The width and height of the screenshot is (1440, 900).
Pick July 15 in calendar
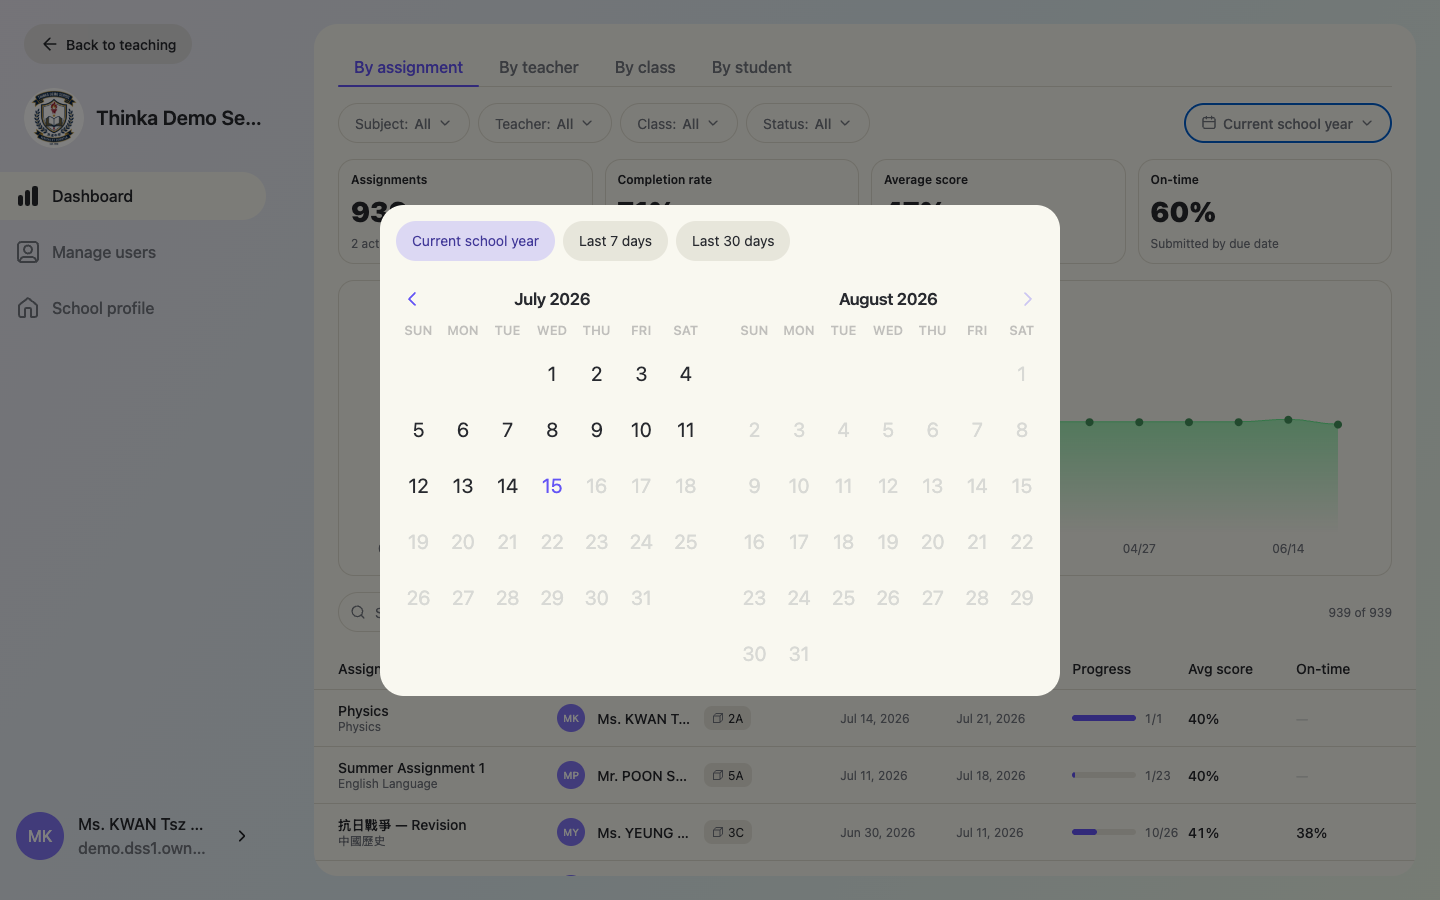click(x=552, y=486)
